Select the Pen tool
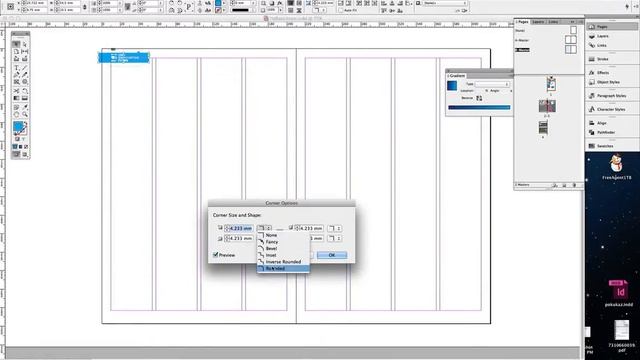The width and height of the screenshot is (640, 360). (x=16, y=75)
